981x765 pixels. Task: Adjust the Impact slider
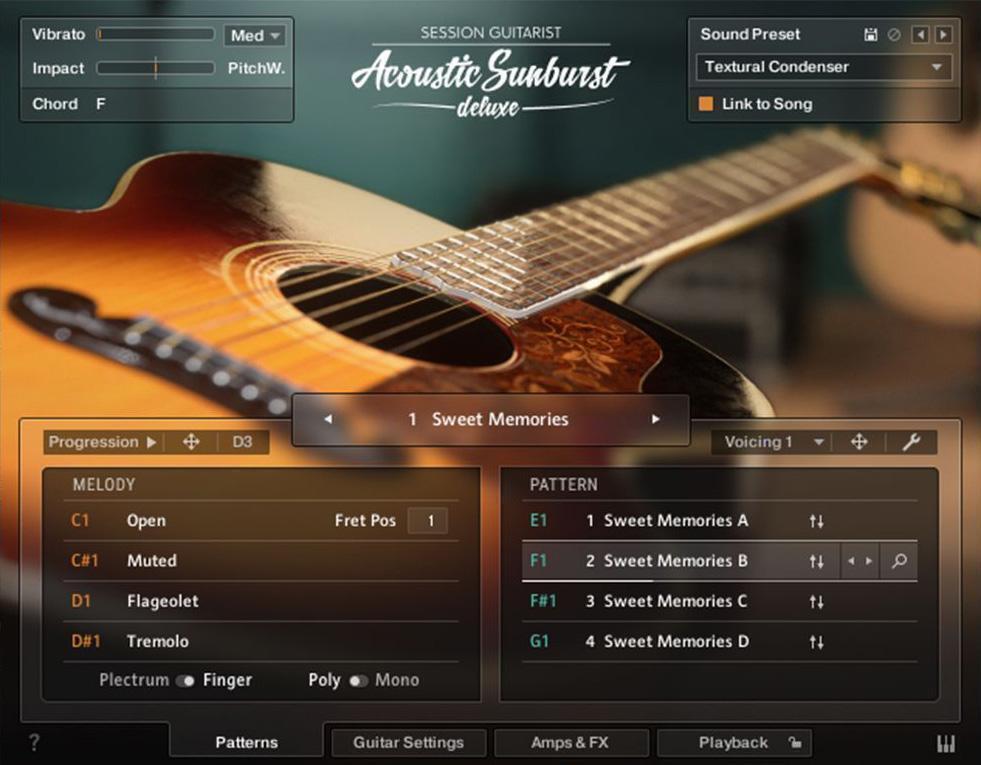[155, 69]
